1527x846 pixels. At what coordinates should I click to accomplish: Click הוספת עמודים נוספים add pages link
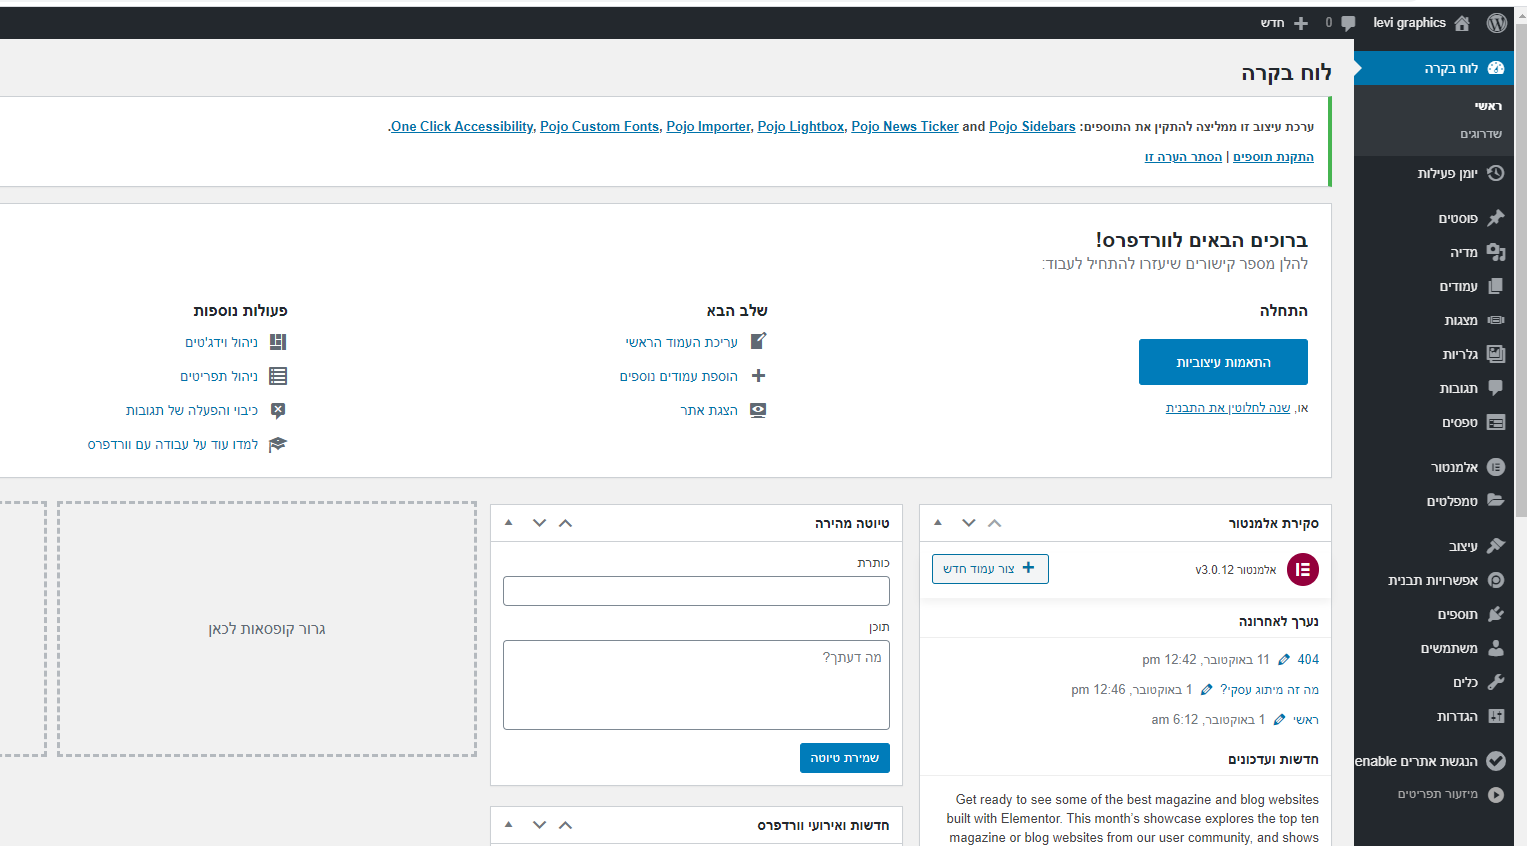point(679,376)
